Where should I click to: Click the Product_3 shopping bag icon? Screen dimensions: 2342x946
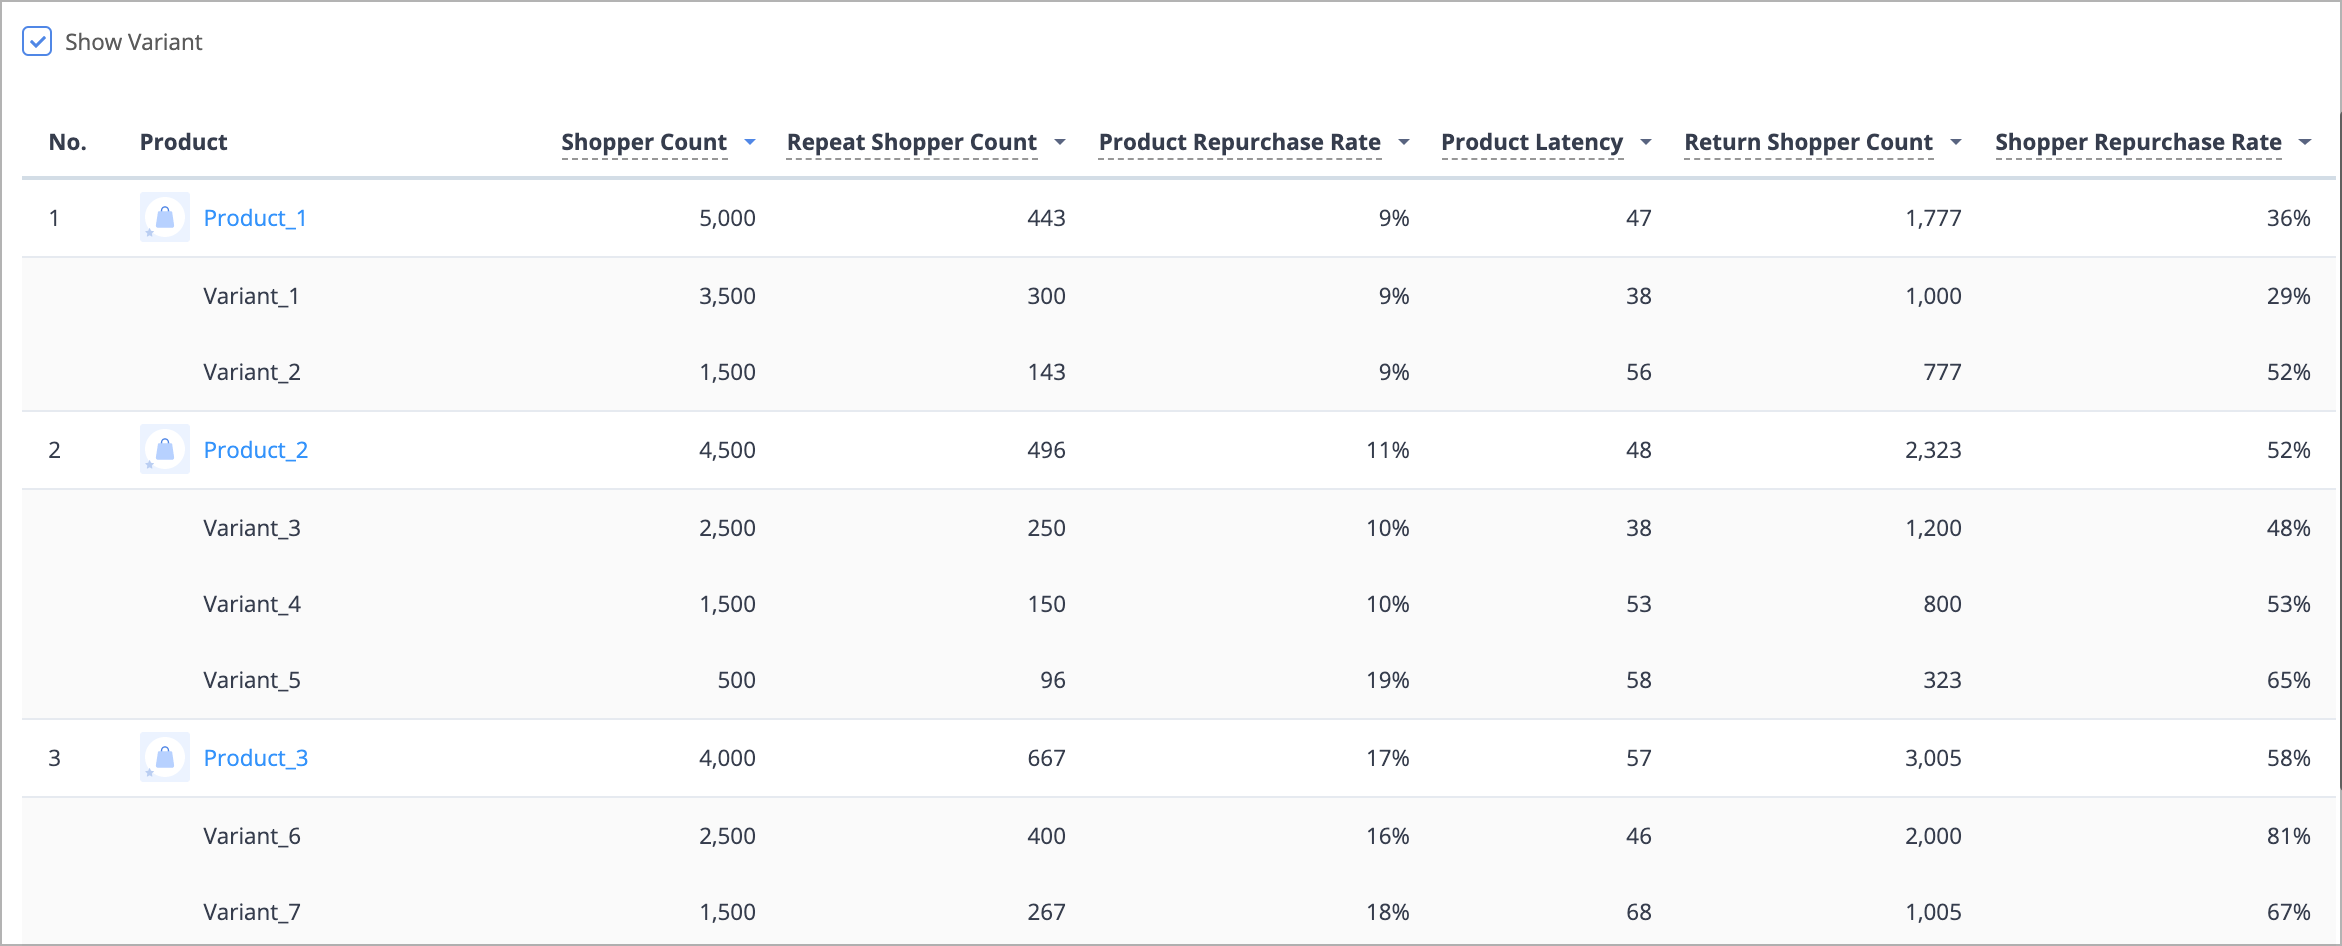pyautogui.click(x=165, y=758)
